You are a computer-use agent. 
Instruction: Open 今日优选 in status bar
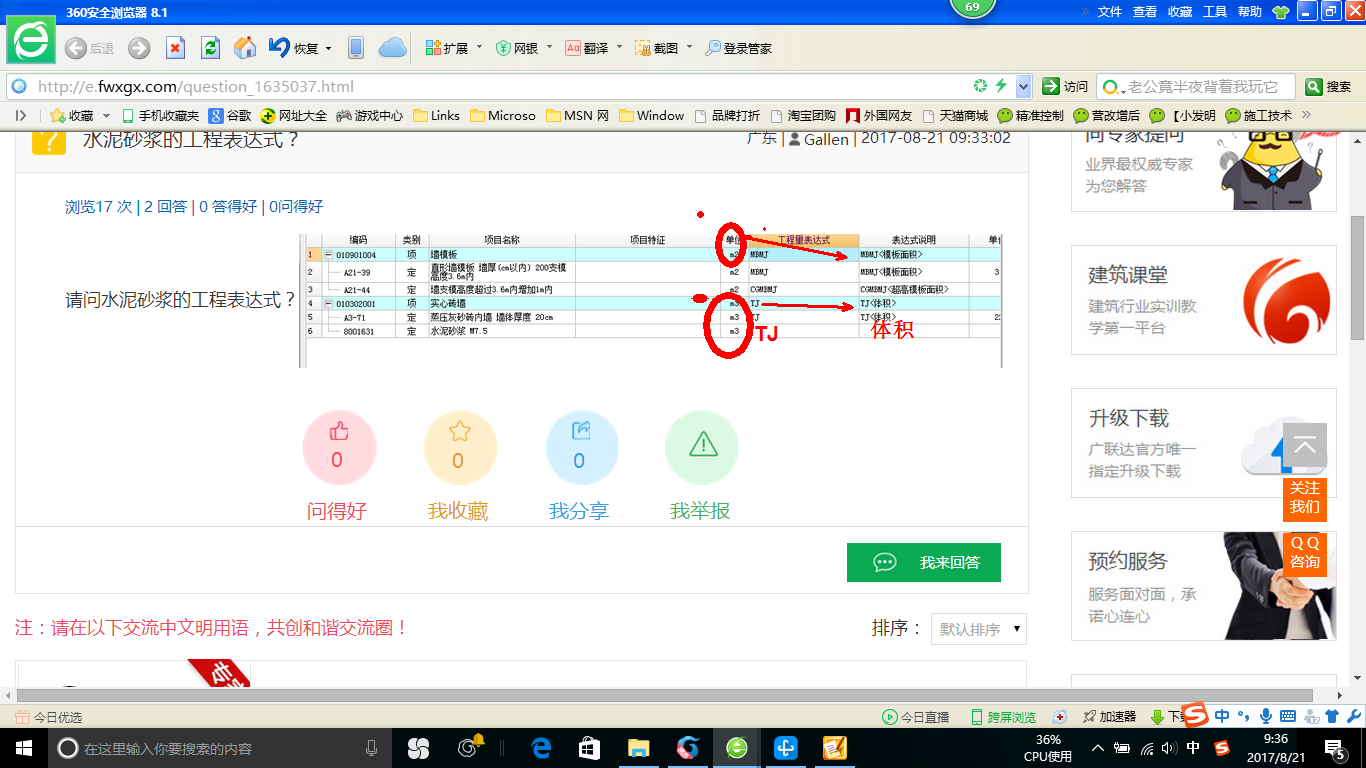(49, 717)
